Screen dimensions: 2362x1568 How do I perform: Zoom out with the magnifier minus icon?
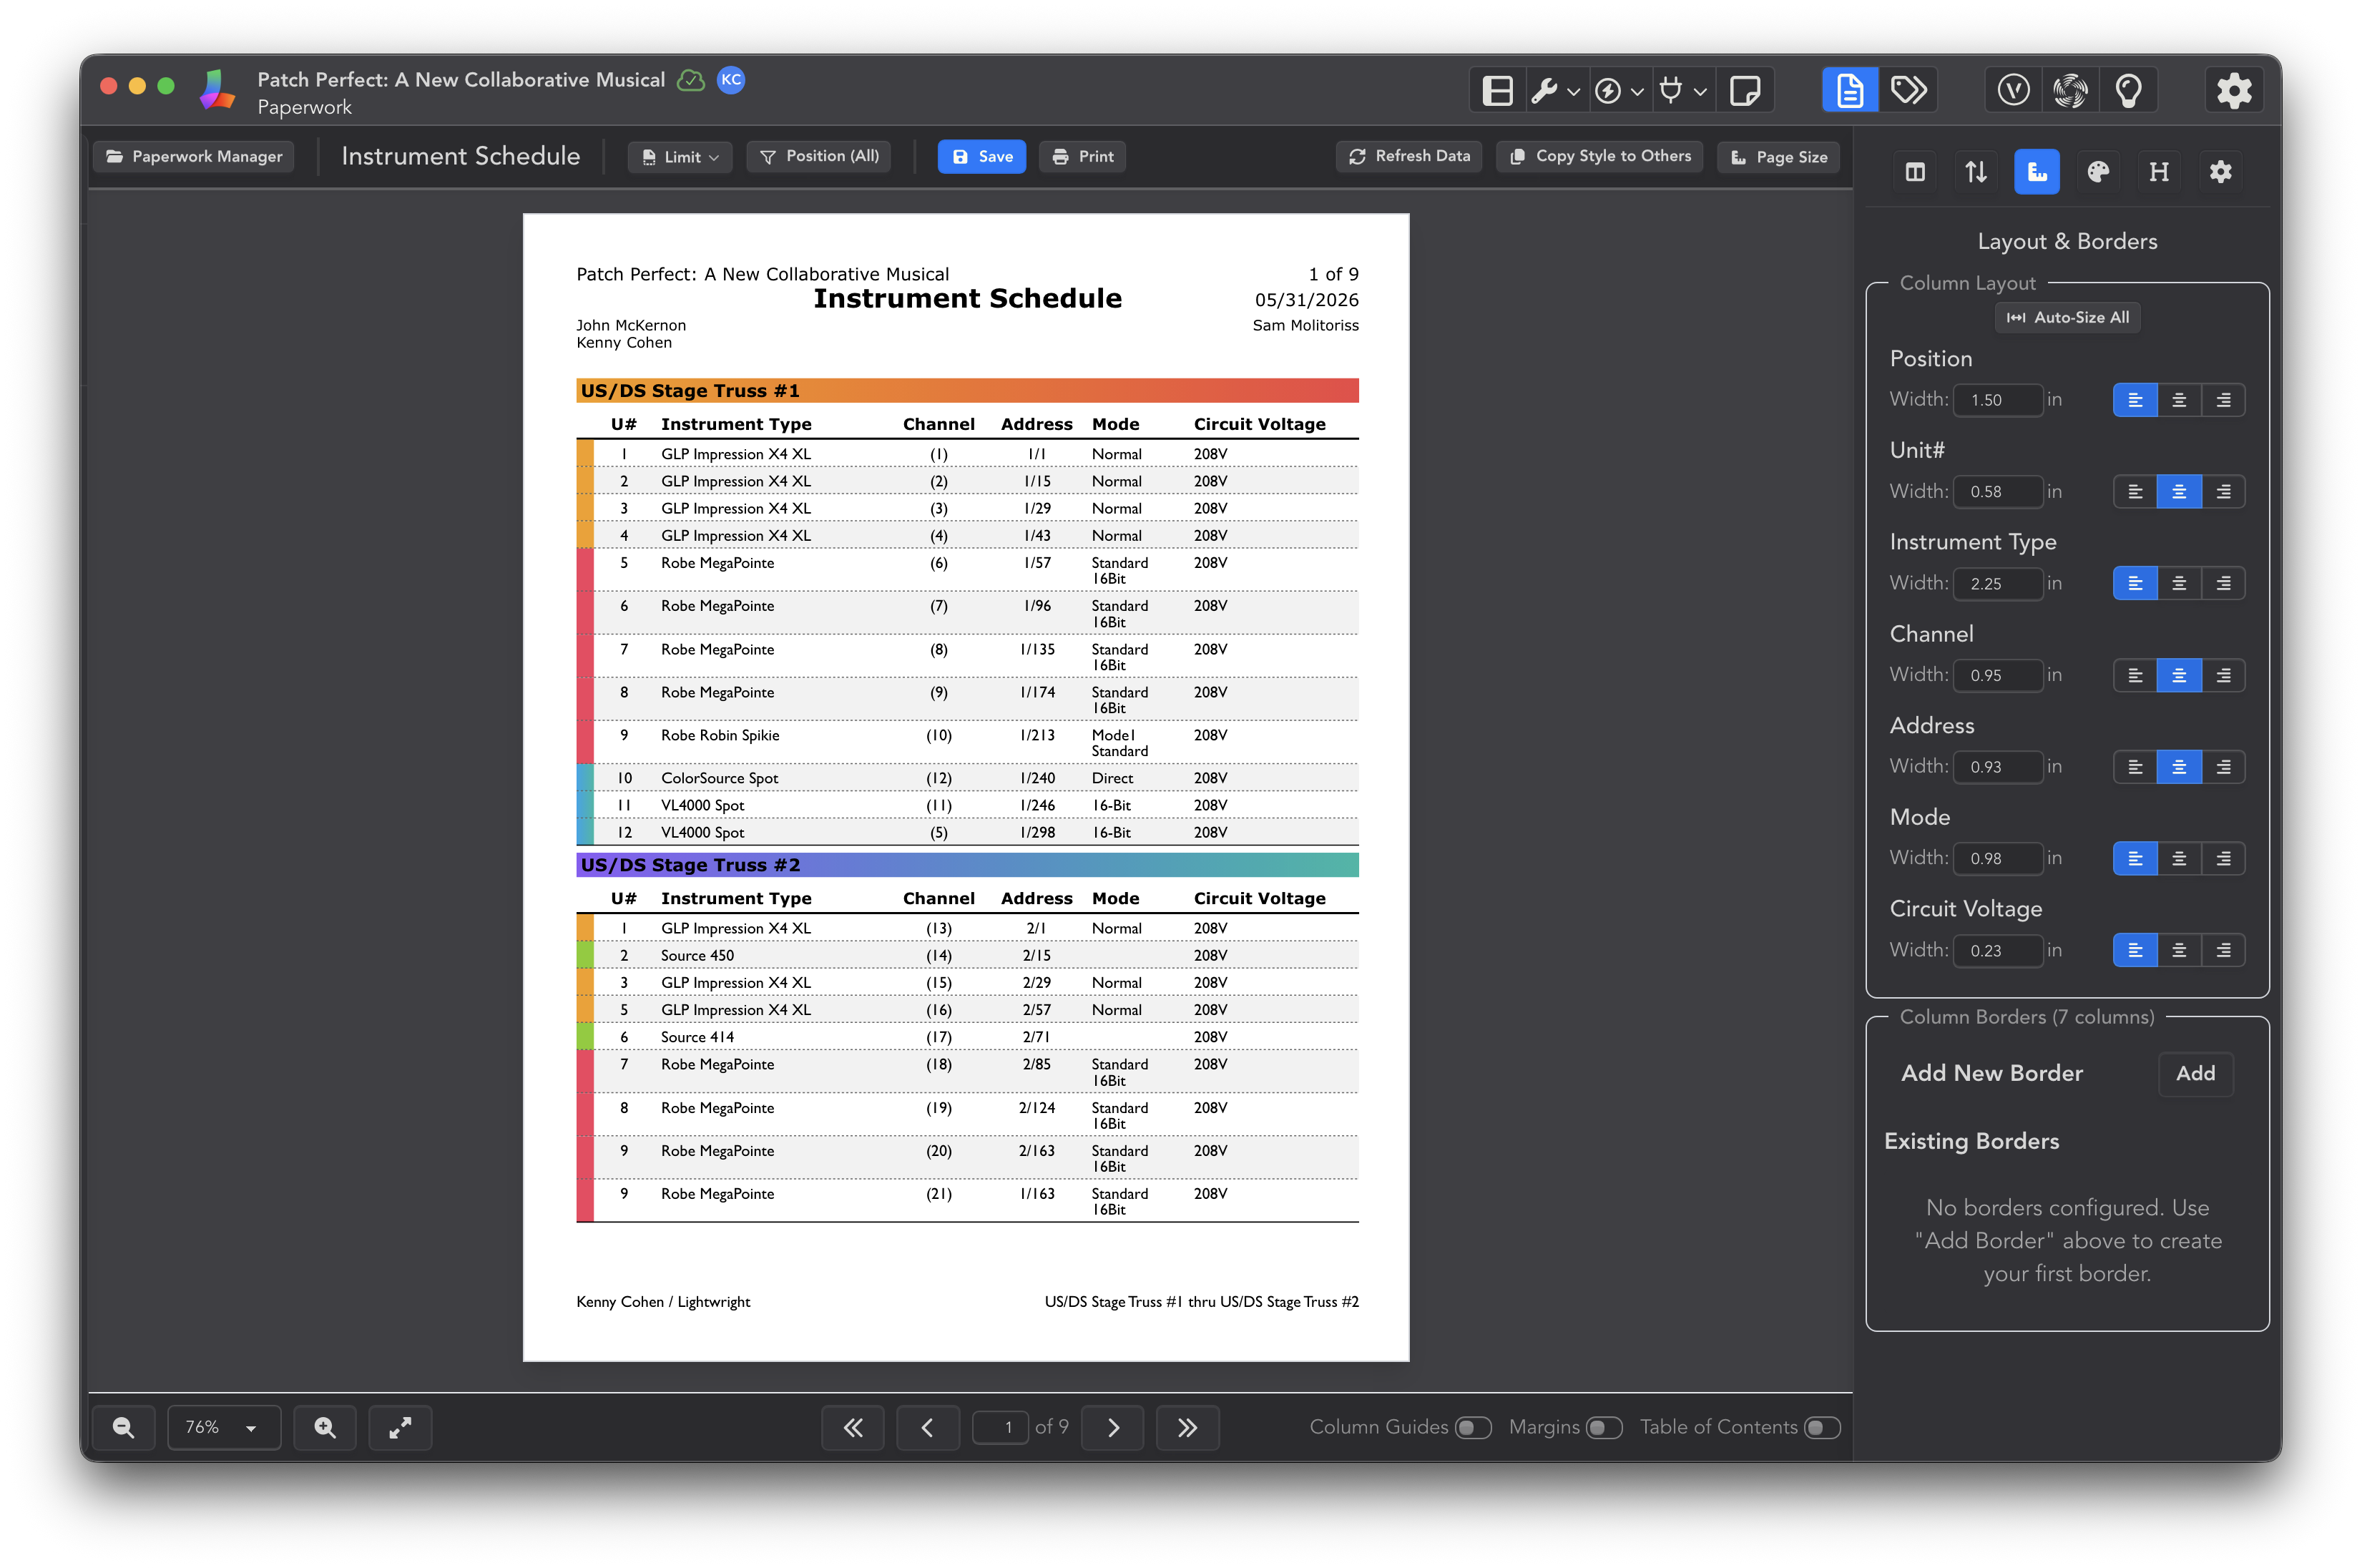[x=123, y=1427]
